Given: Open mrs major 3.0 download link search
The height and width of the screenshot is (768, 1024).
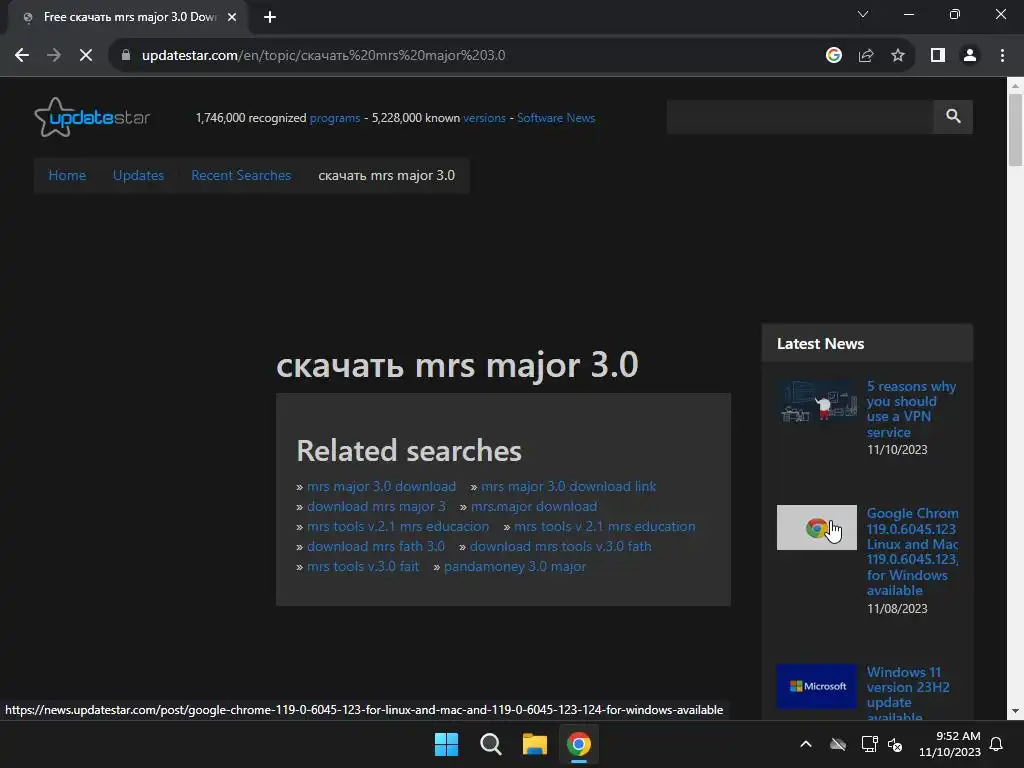Looking at the screenshot, I should pos(568,487).
